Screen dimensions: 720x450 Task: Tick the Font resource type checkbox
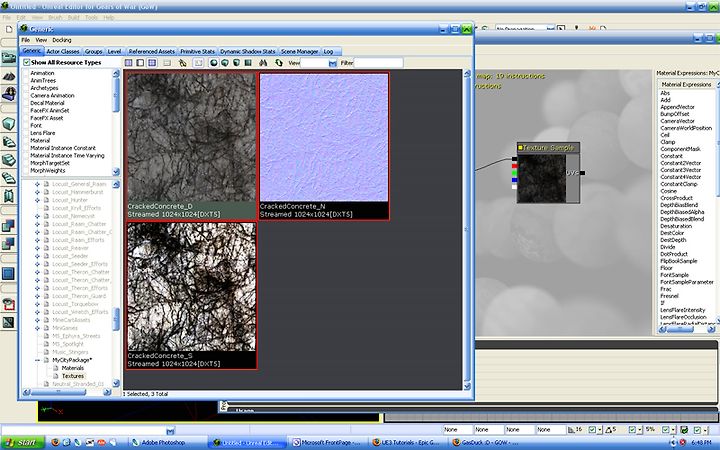coord(26,125)
